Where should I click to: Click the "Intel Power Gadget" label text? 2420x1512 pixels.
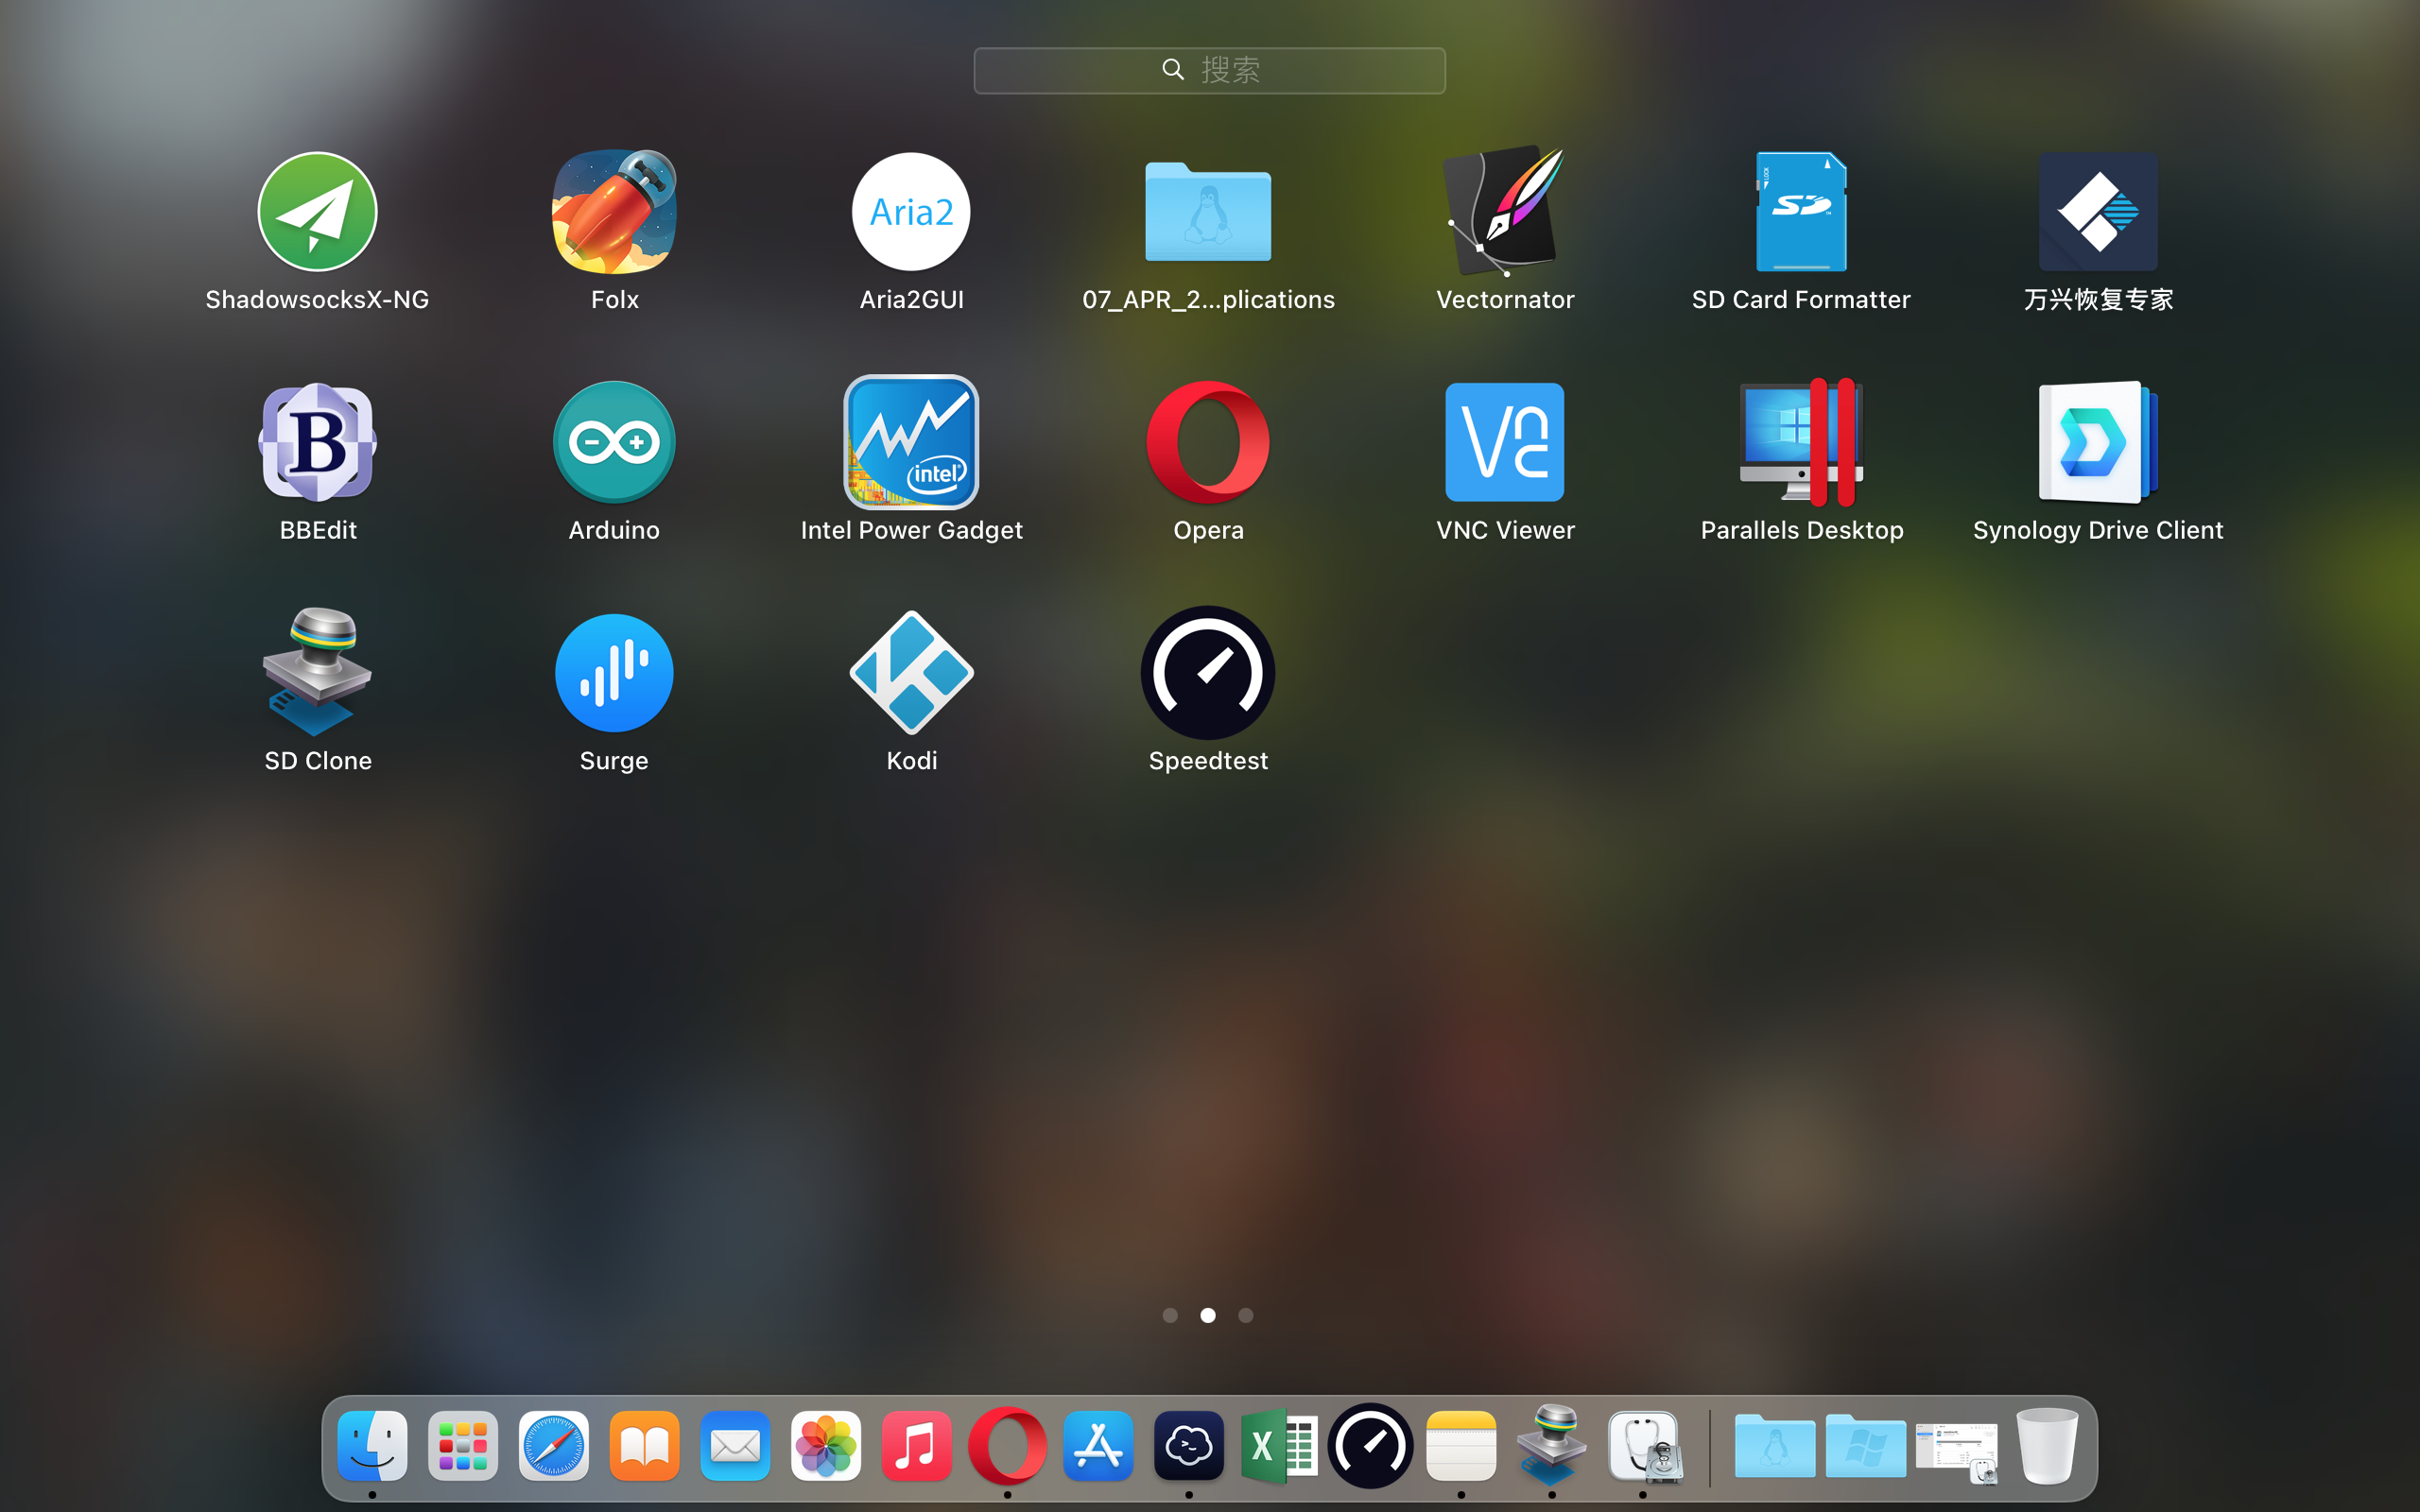tap(911, 530)
